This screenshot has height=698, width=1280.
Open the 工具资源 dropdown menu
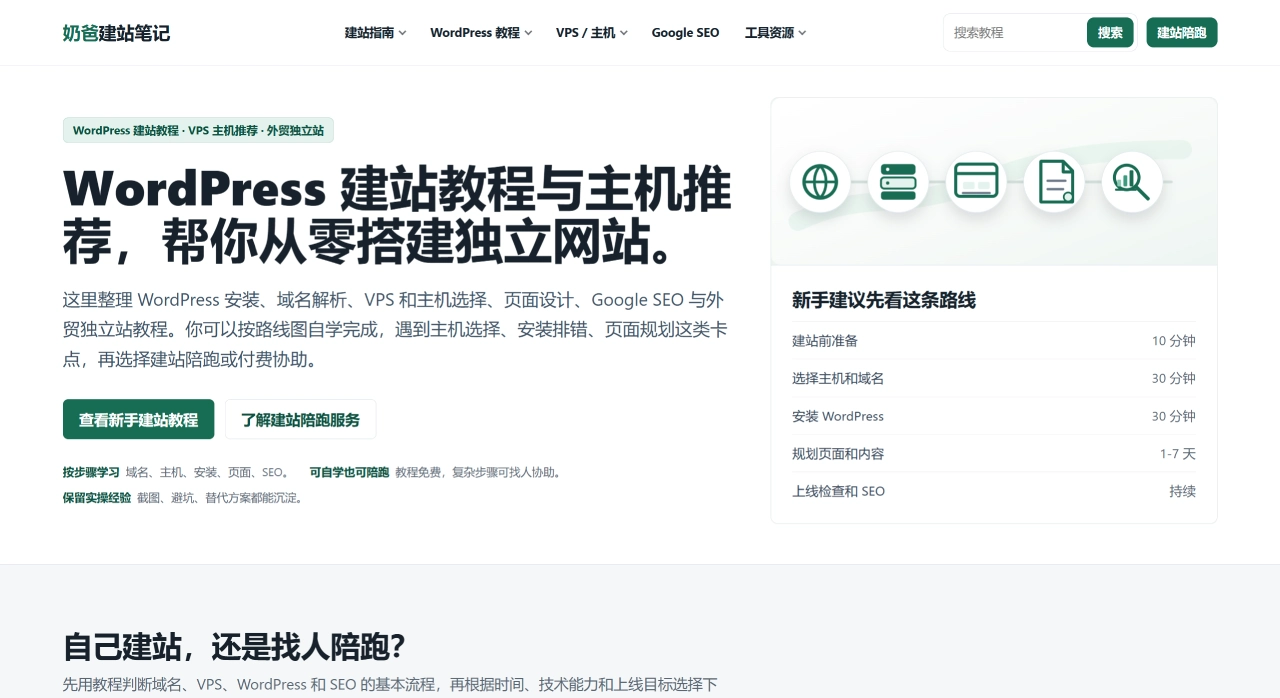pos(775,33)
